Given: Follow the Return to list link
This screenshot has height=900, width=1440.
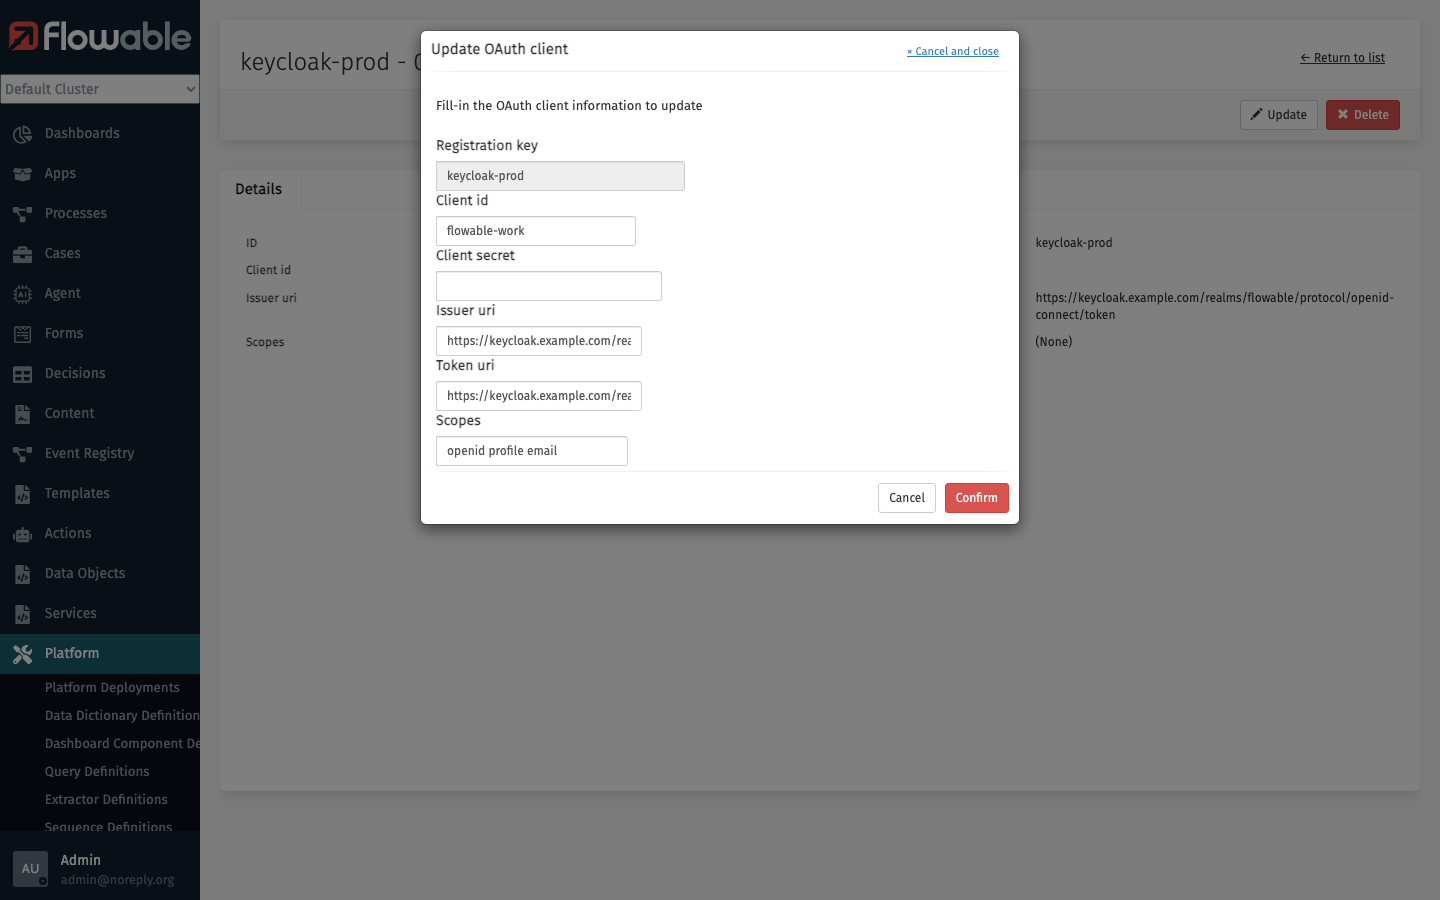Looking at the screenshot, I should (1342, 57).
